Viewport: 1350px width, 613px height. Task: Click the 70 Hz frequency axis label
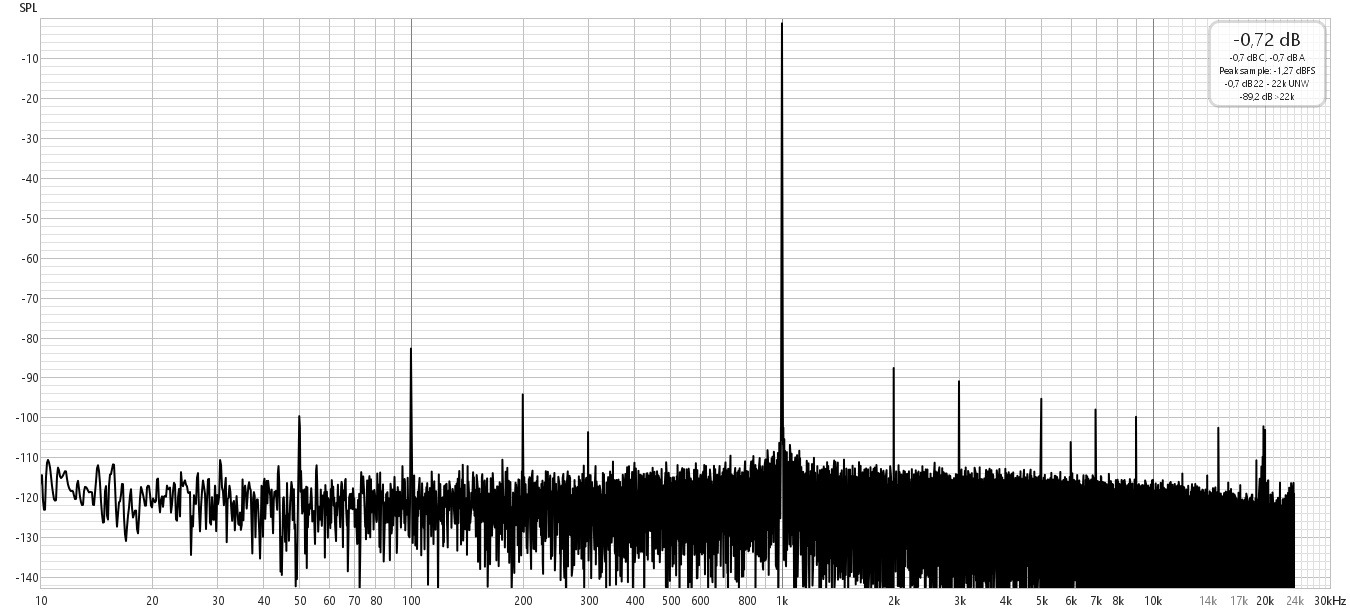pyautogui.click(x=354, y=601)
